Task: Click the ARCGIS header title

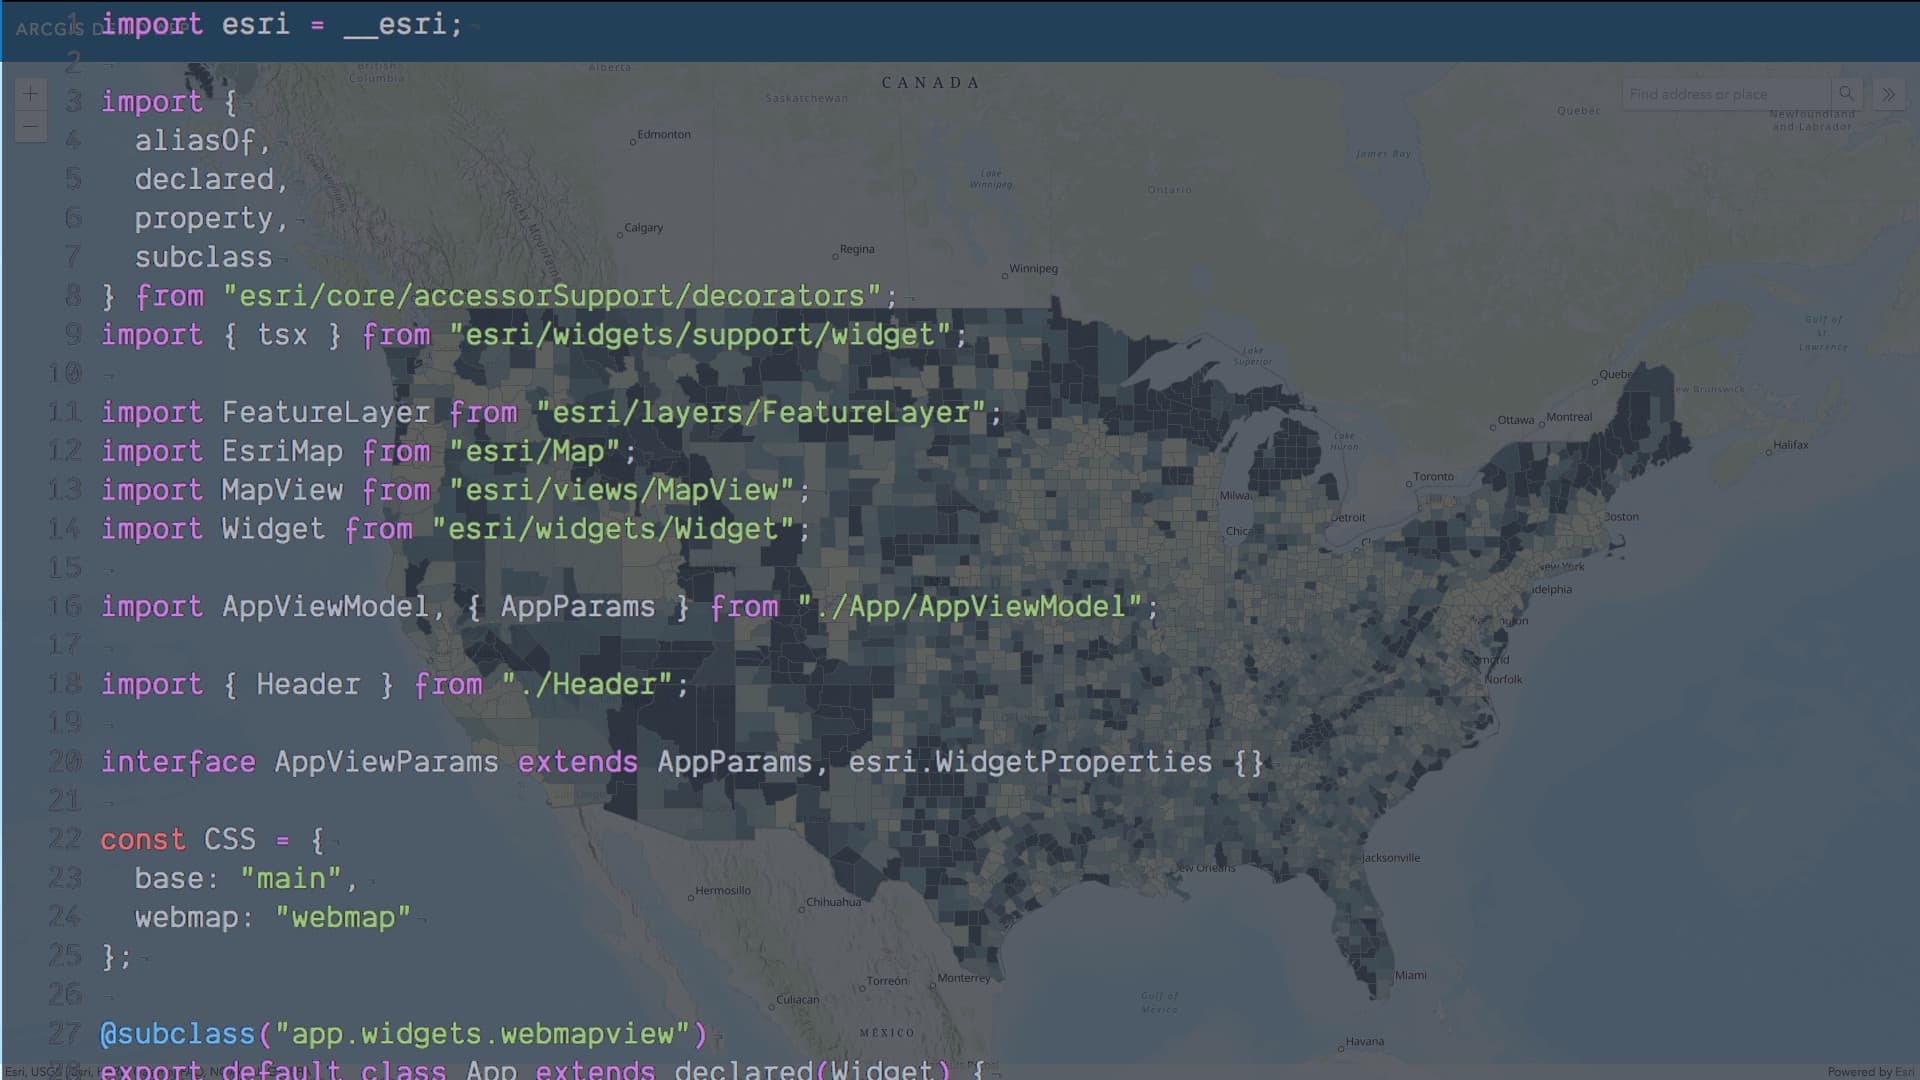Action: tap(50, 29)
